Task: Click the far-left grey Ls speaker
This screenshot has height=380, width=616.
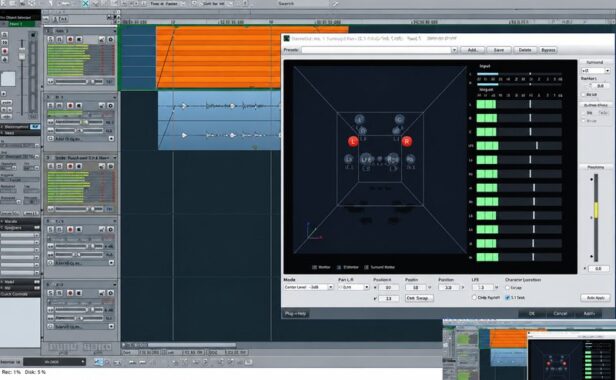Action: [x=348, y=159]
